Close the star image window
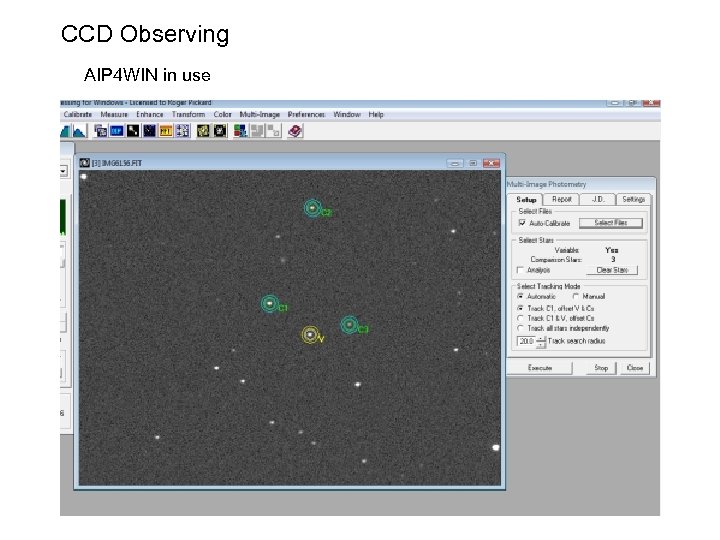Screen dimensions: 720x540 [x=491, y=163]
